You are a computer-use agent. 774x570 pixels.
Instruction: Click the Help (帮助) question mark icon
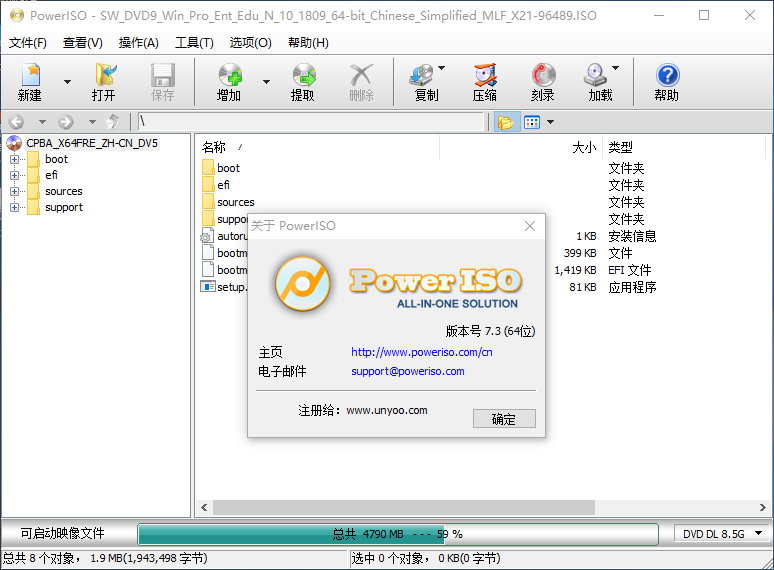pyautogui.click(x=667, y=75)
